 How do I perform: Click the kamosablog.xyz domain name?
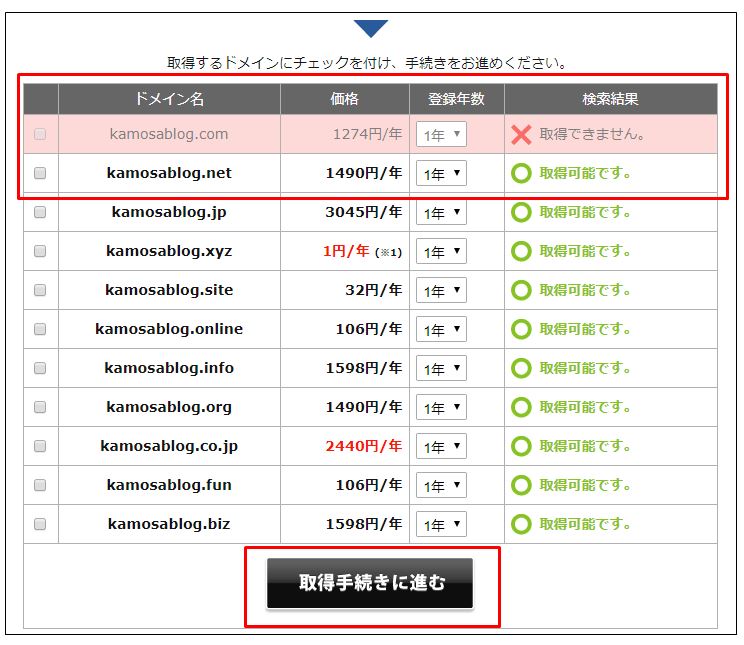click(169, 251)
